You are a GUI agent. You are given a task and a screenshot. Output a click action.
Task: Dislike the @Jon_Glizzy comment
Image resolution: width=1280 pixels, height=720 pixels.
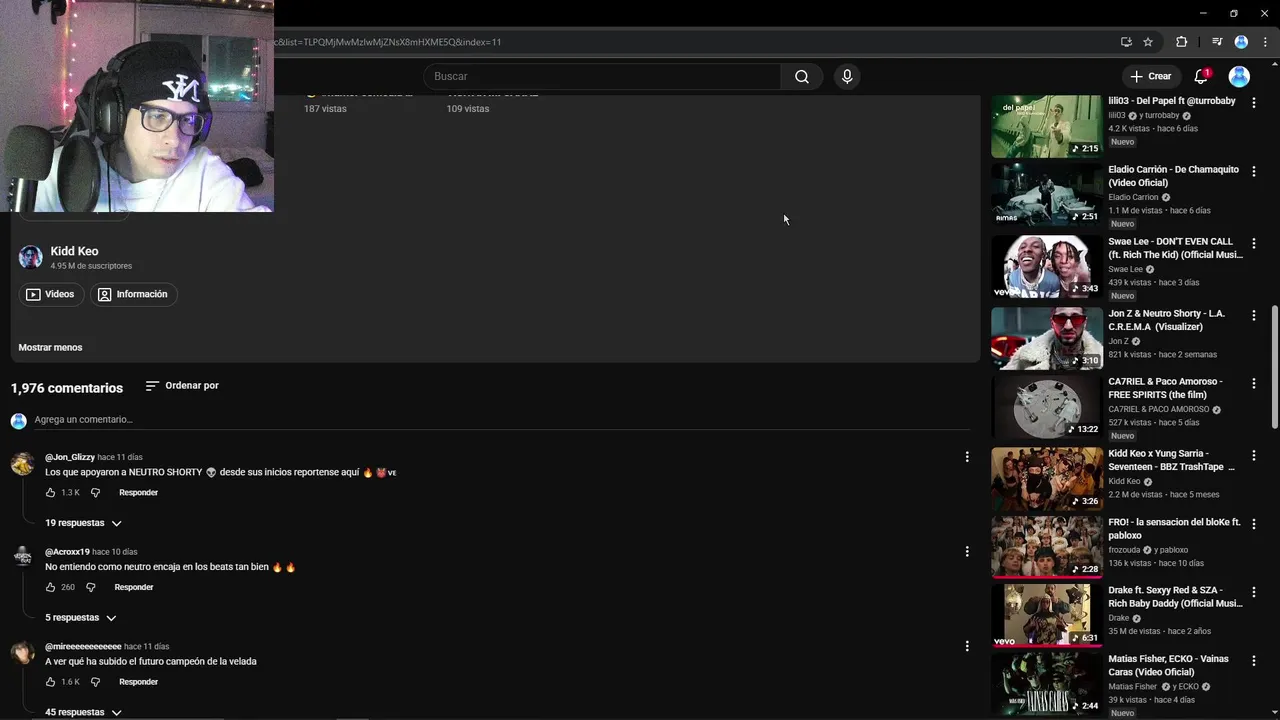pyautogui.click(x=96, y=493)
